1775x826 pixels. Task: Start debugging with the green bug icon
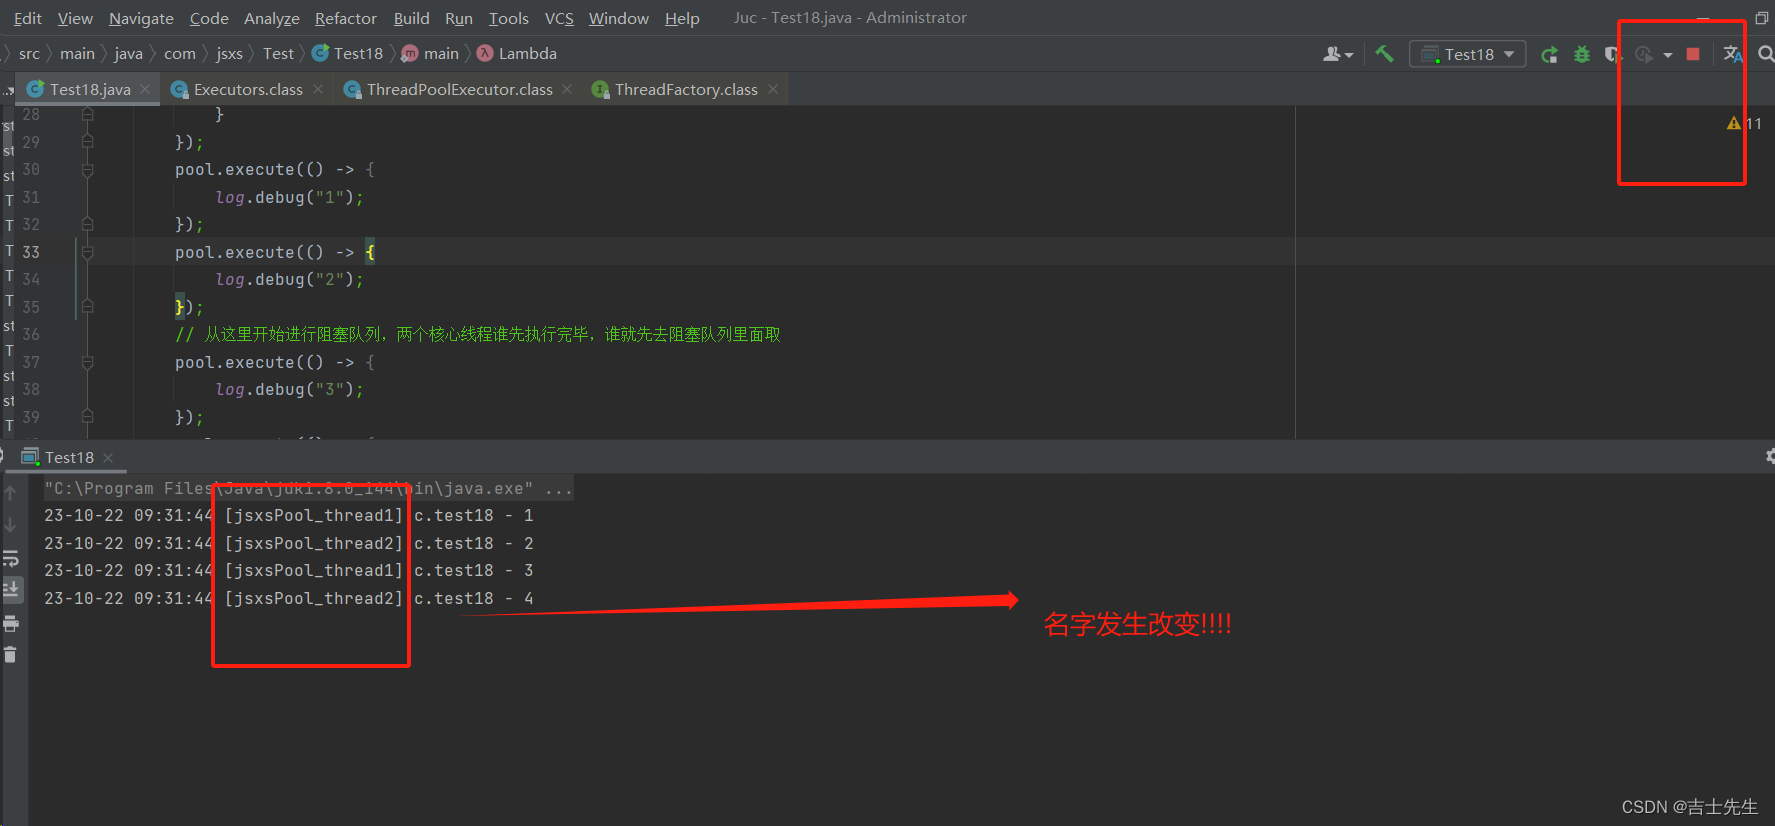click(x=1582, y=54)
